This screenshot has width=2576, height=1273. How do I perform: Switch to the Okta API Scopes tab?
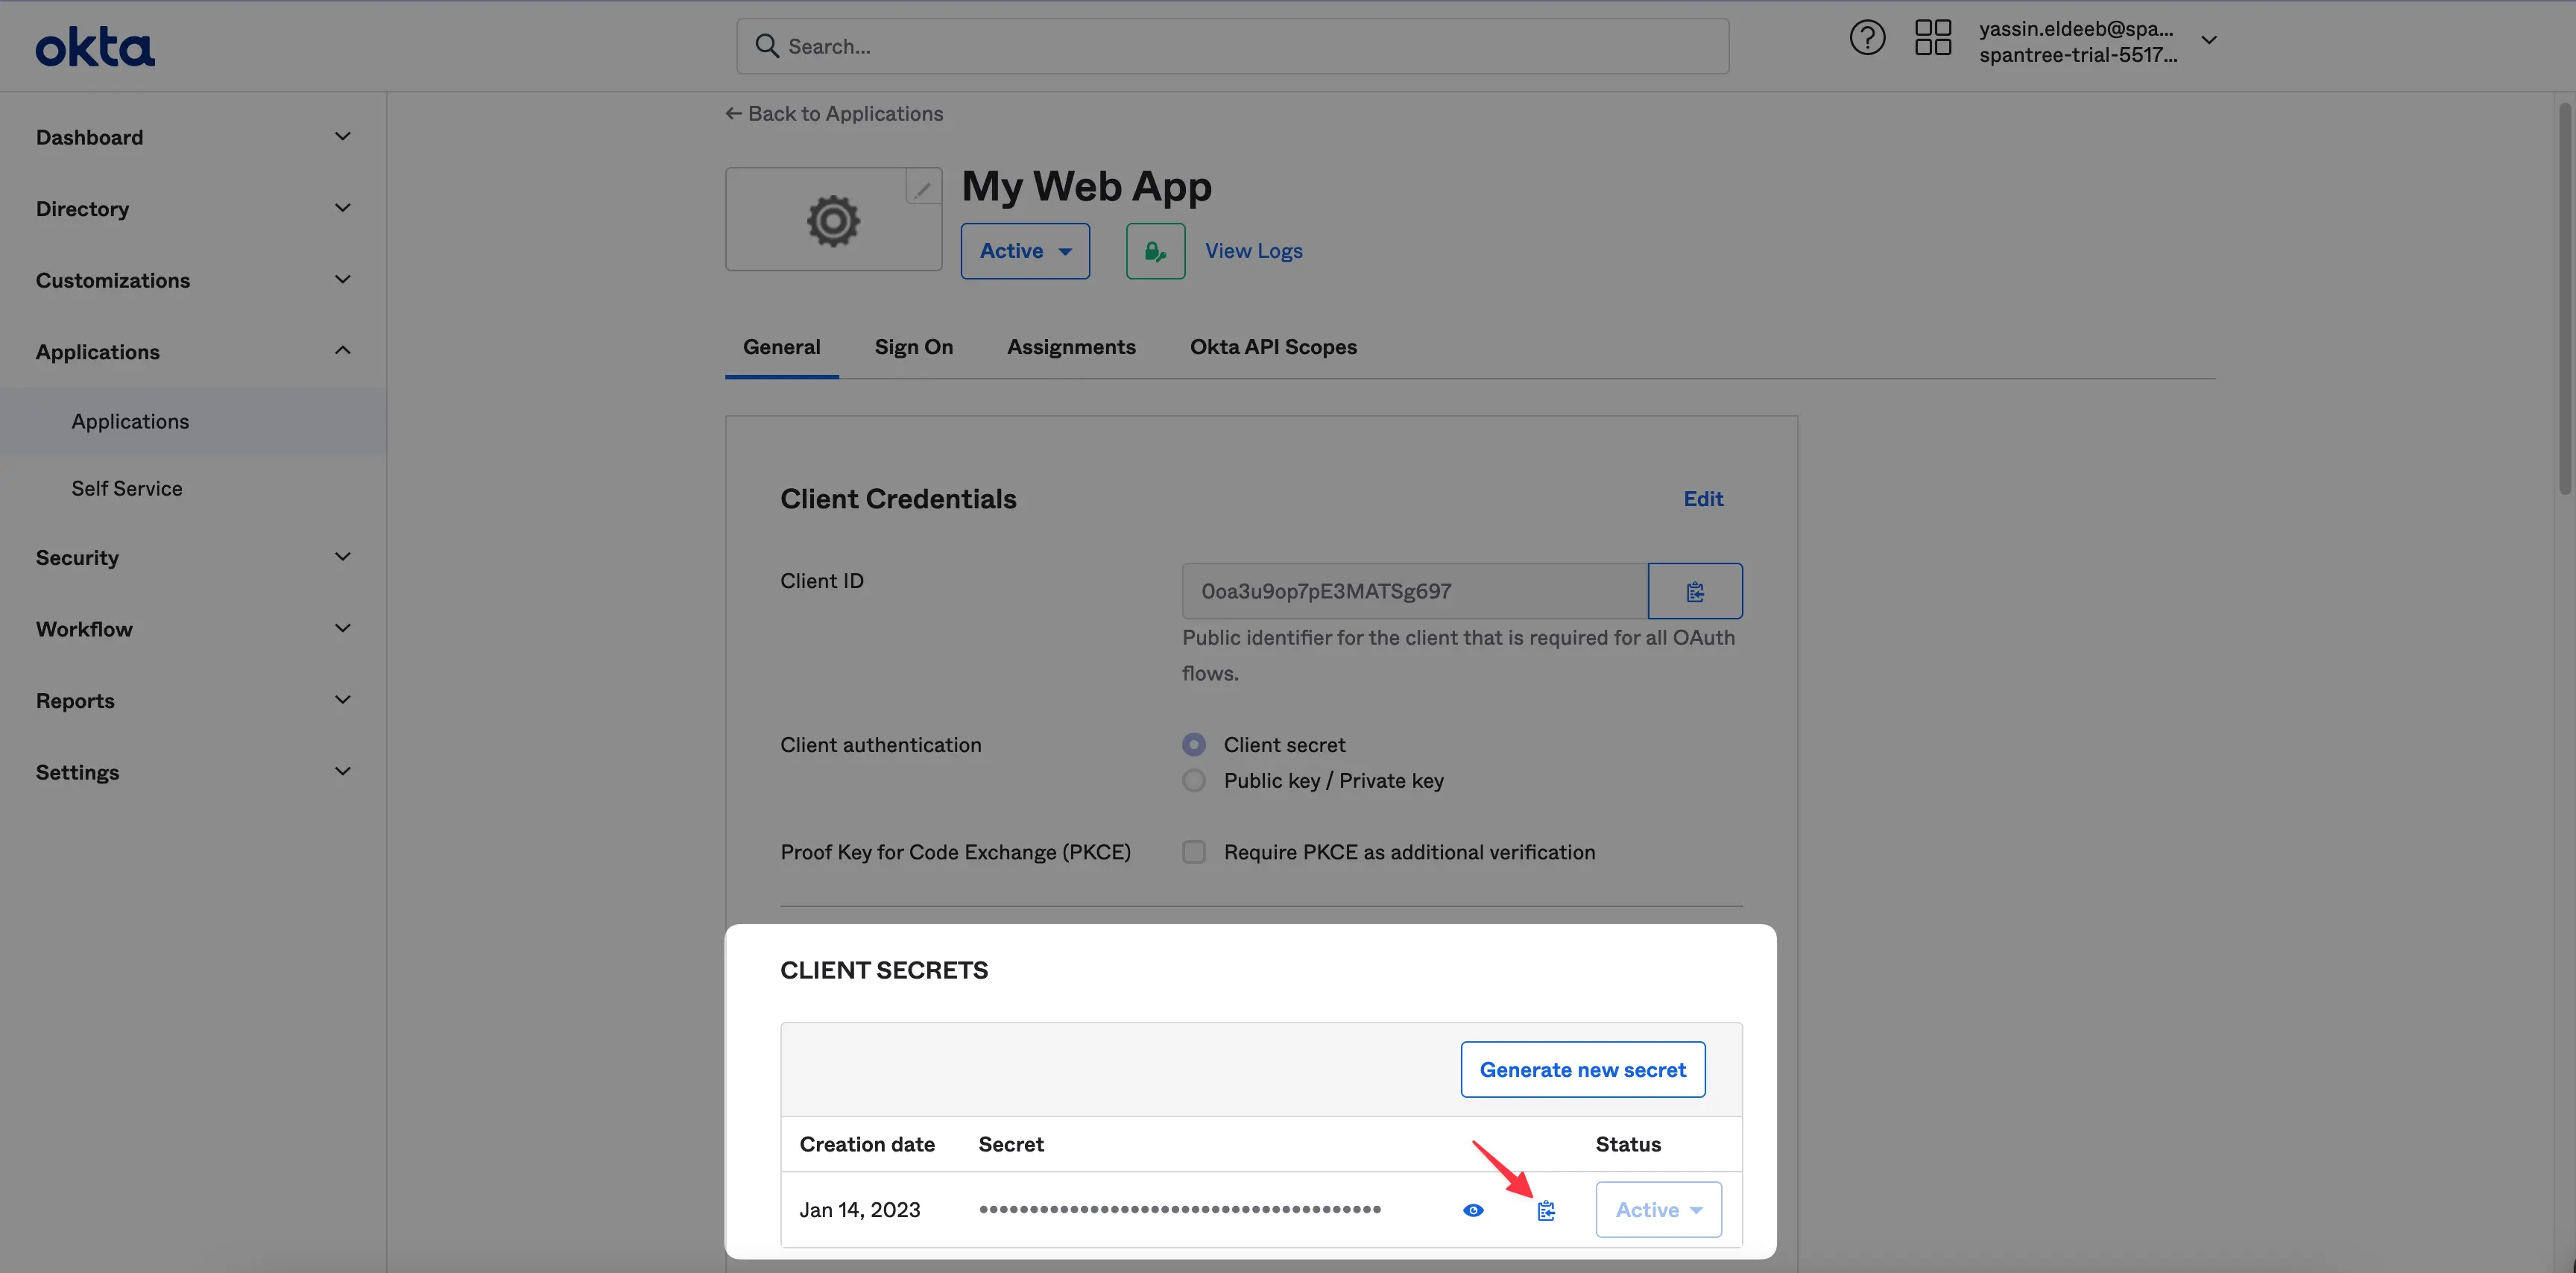click(1272, 347)
